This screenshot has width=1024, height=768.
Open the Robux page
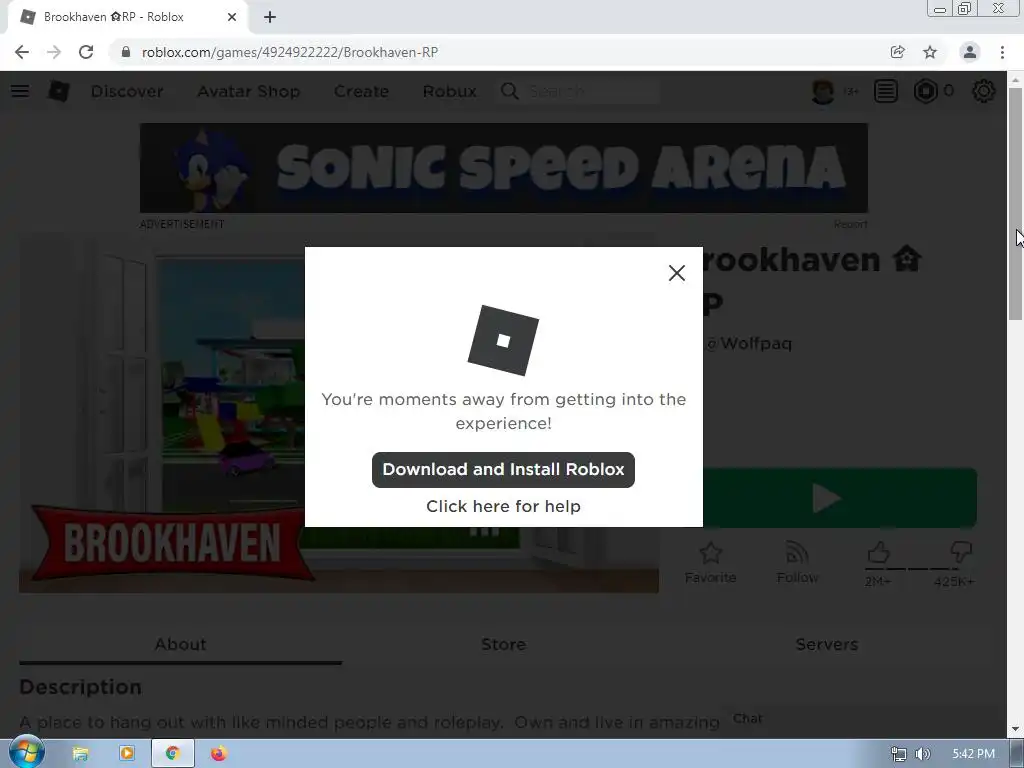click(x=449, y=91)
